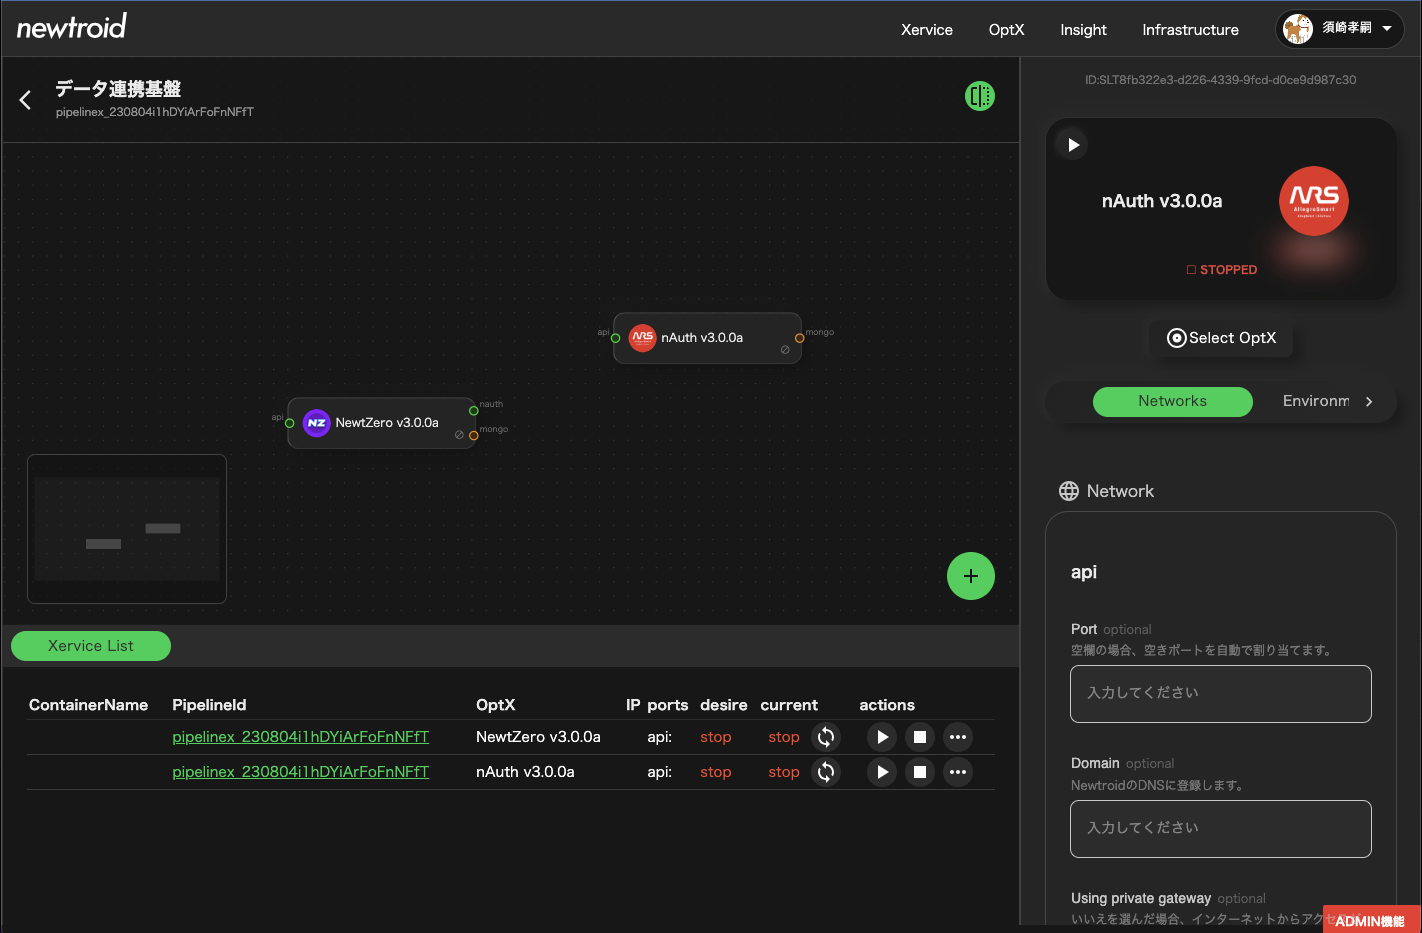Open the nAuth row pipeline link
Viewport: 1422px width, 933px height.
(x=300, y=772)
